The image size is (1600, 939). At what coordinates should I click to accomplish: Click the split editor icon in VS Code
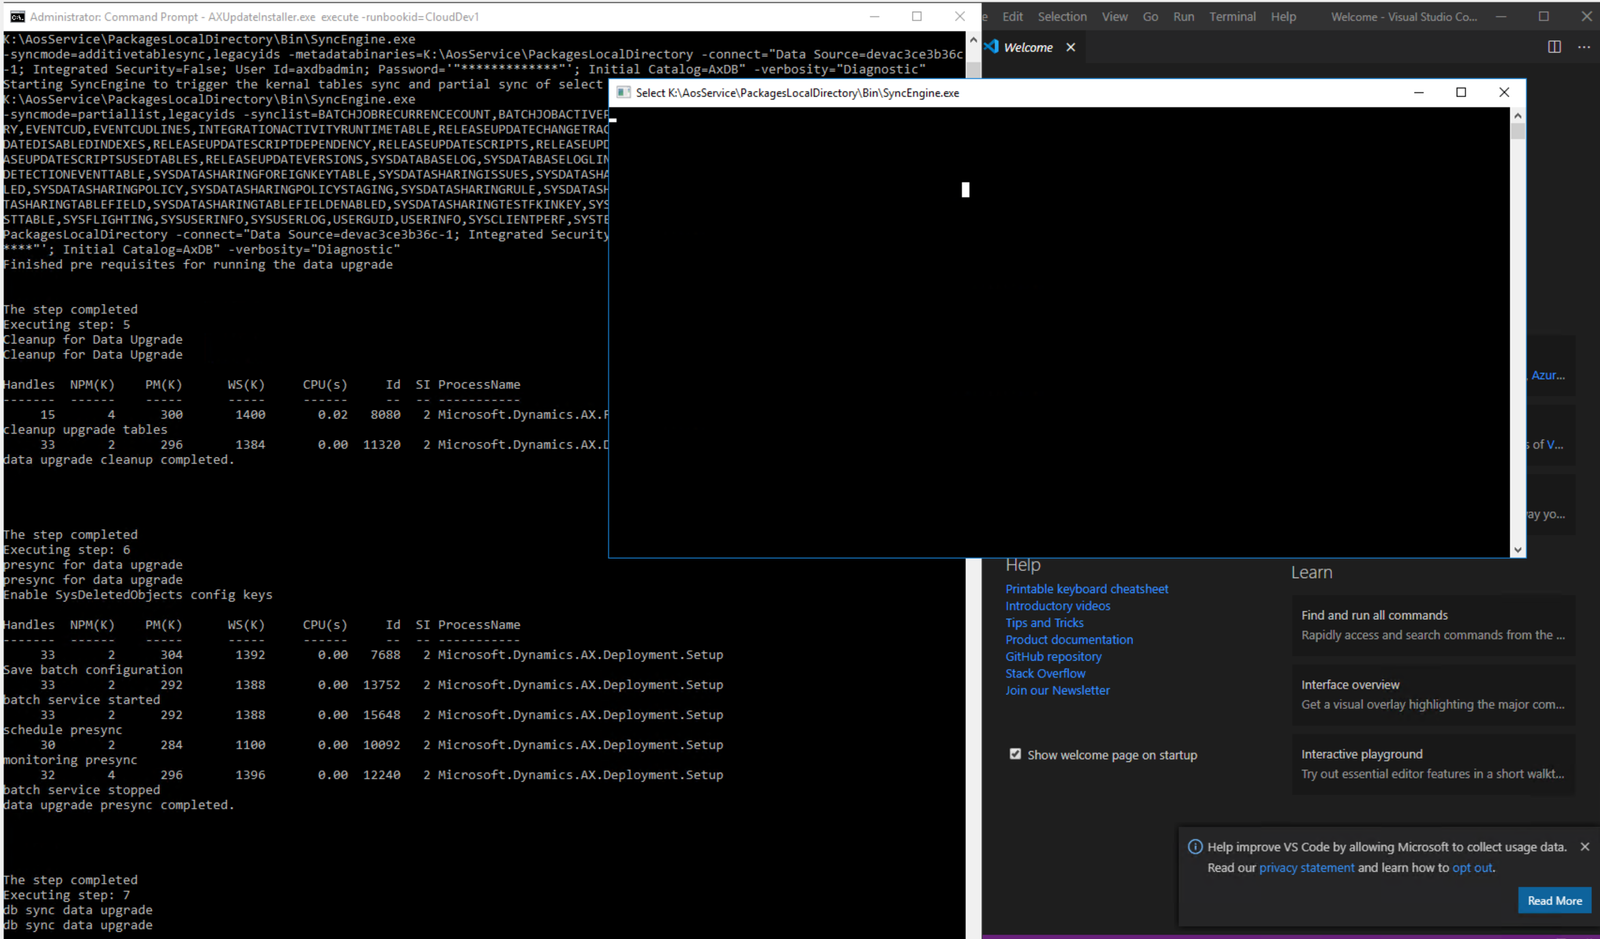[1554, 47]
